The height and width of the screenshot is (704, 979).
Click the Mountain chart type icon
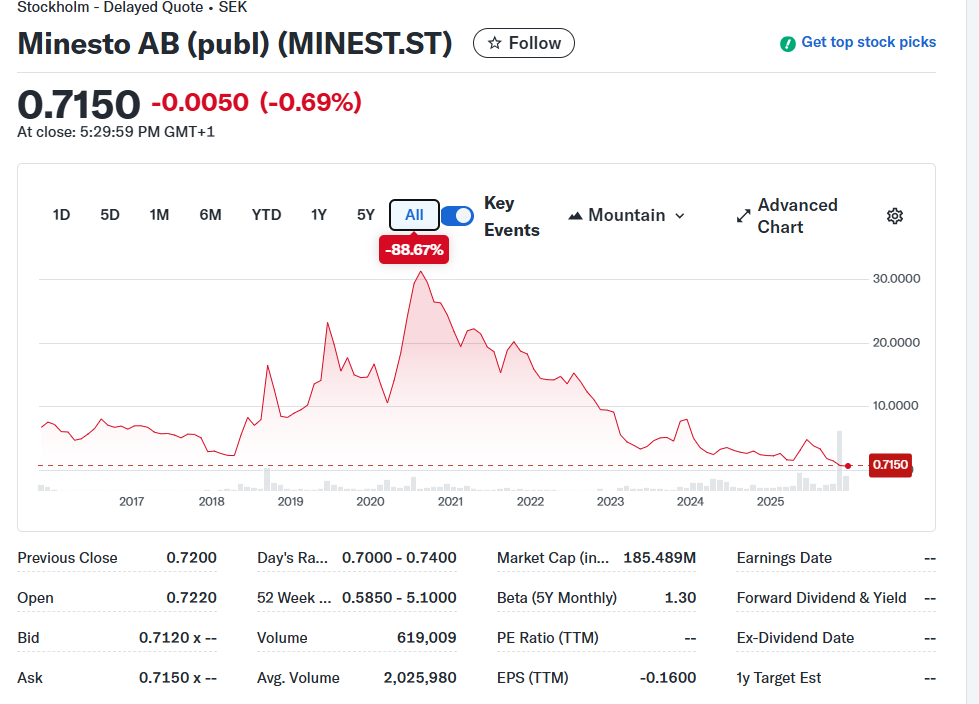click(x=575, y=216)
